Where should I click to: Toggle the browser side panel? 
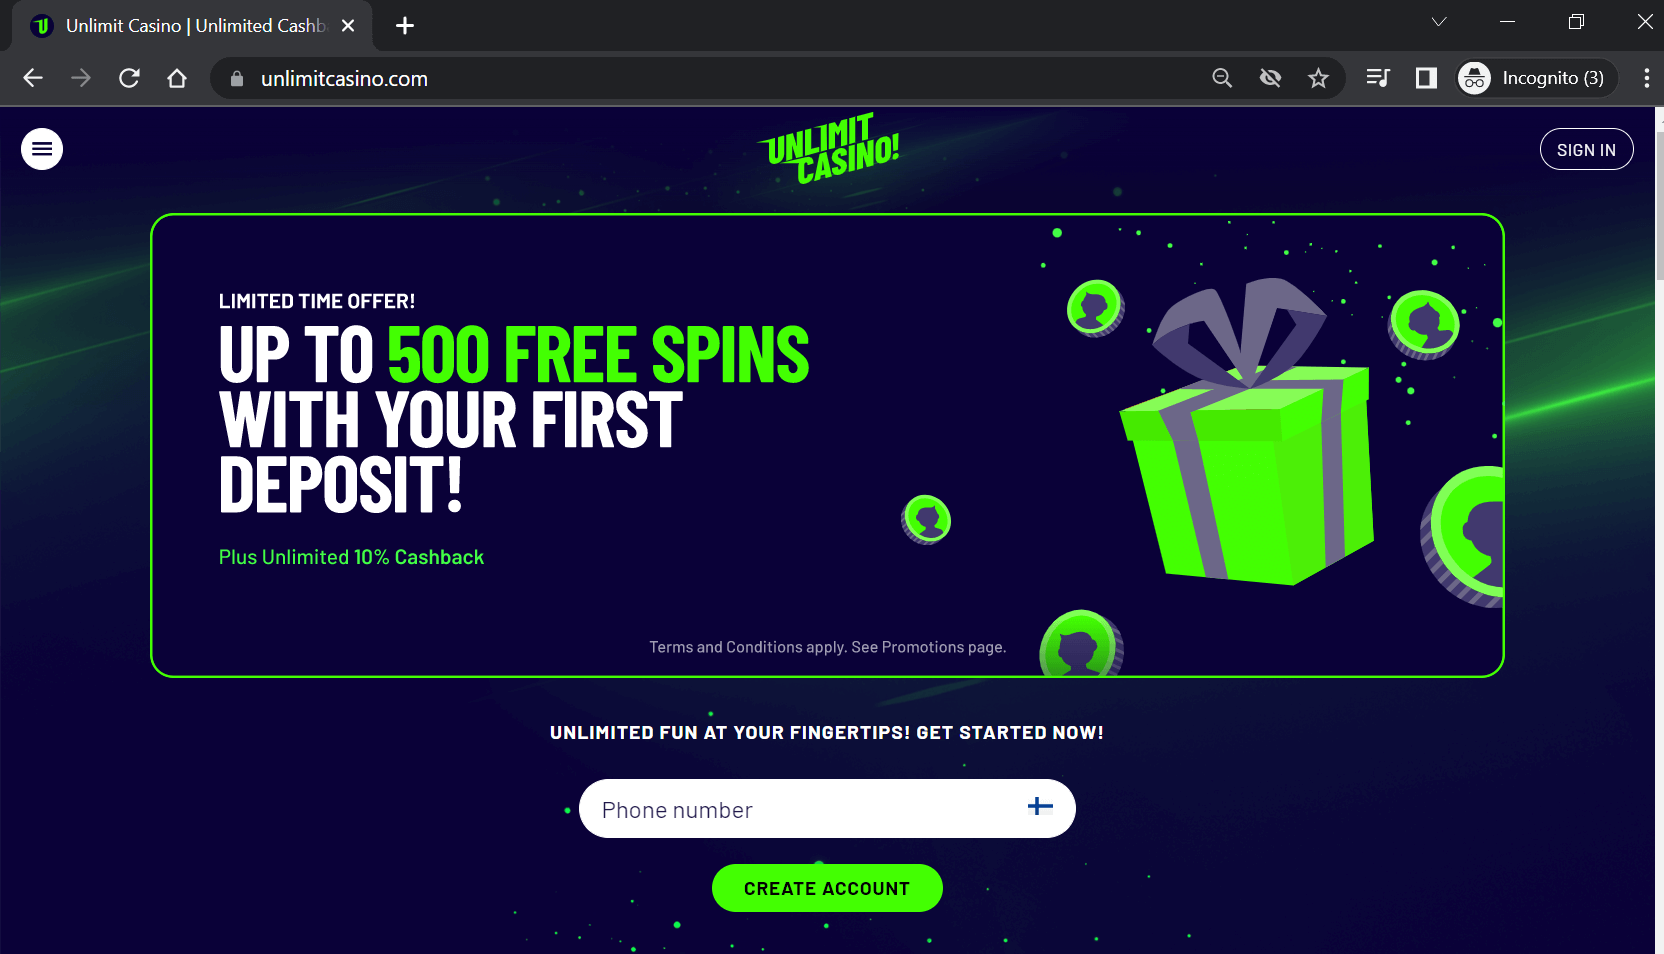(1426, 78)
